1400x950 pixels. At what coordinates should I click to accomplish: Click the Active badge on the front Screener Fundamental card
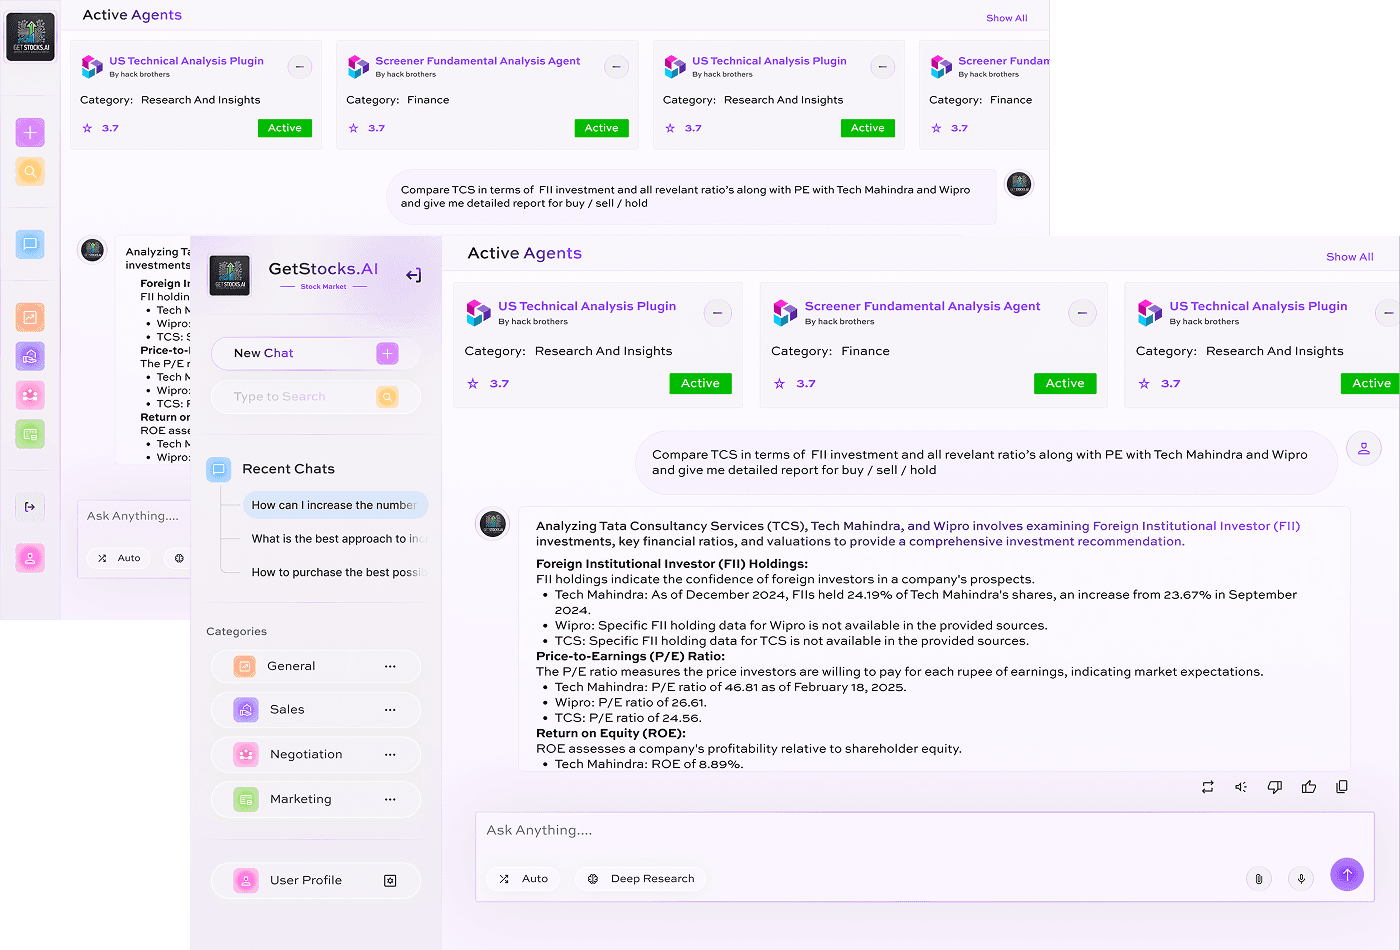[1065, 383]
